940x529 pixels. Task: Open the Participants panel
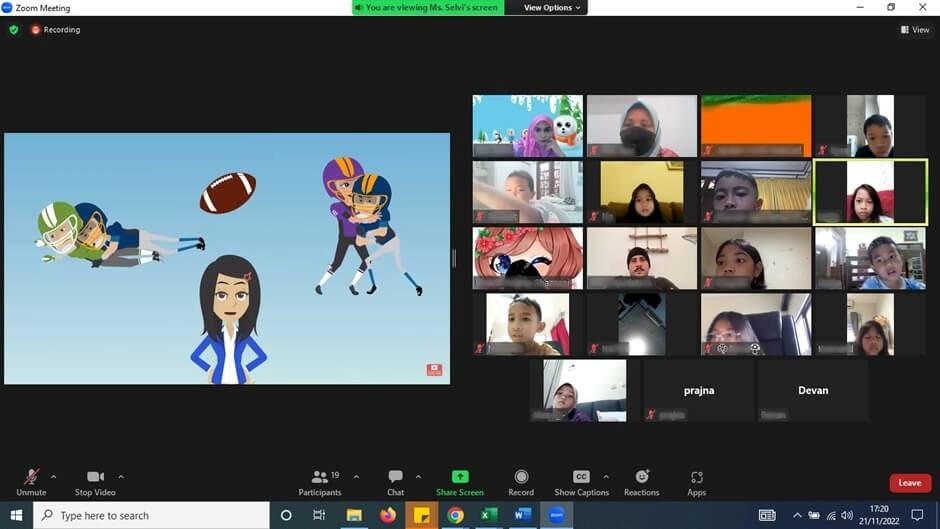tap(320, 481)
